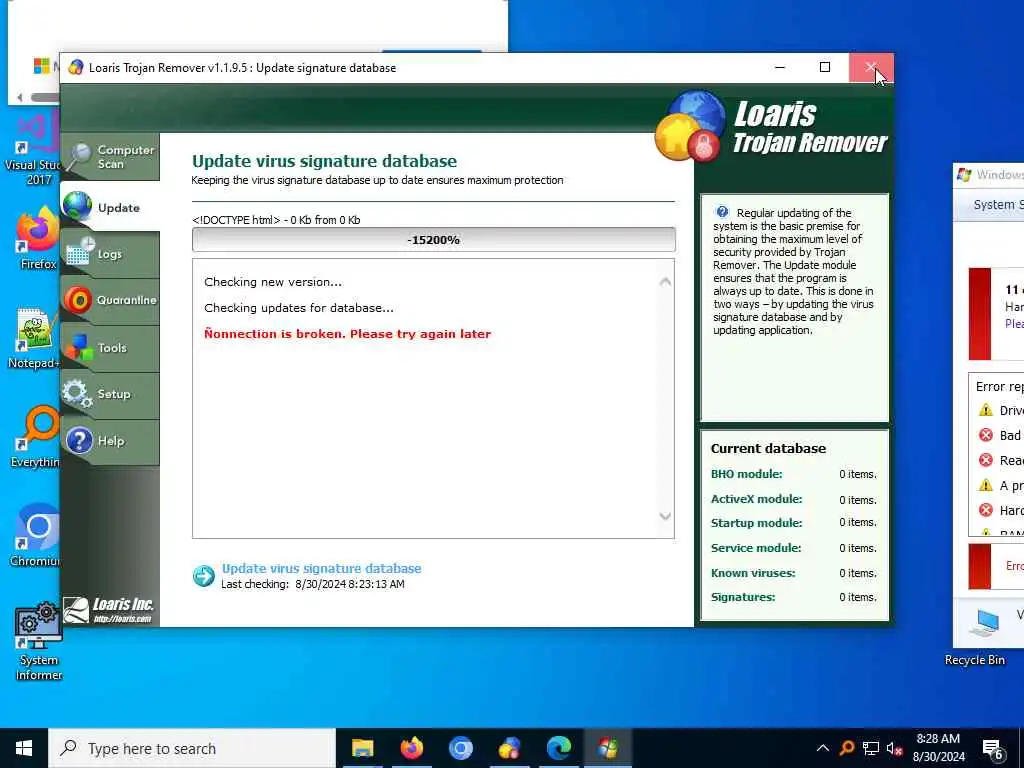Click the Loaris Trojan Remover taskbar icon

[509, 748]
